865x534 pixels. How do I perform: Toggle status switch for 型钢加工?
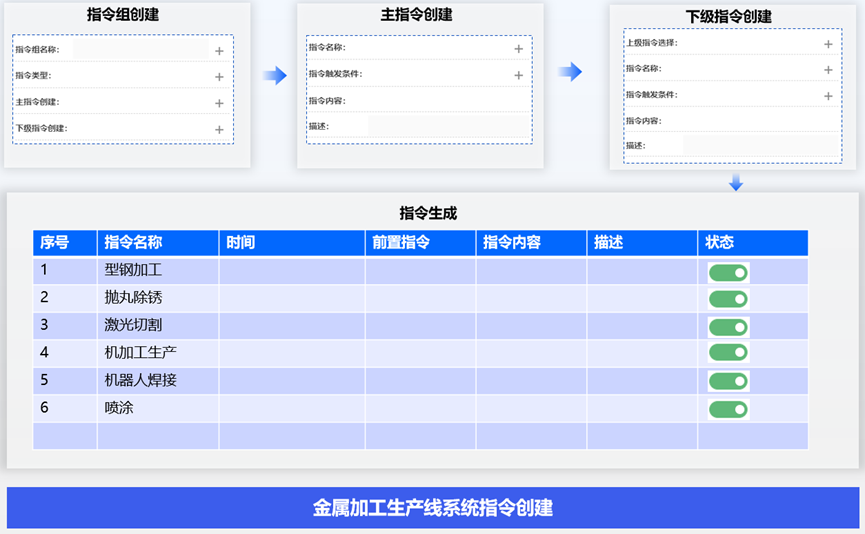(x=728, y=272)
